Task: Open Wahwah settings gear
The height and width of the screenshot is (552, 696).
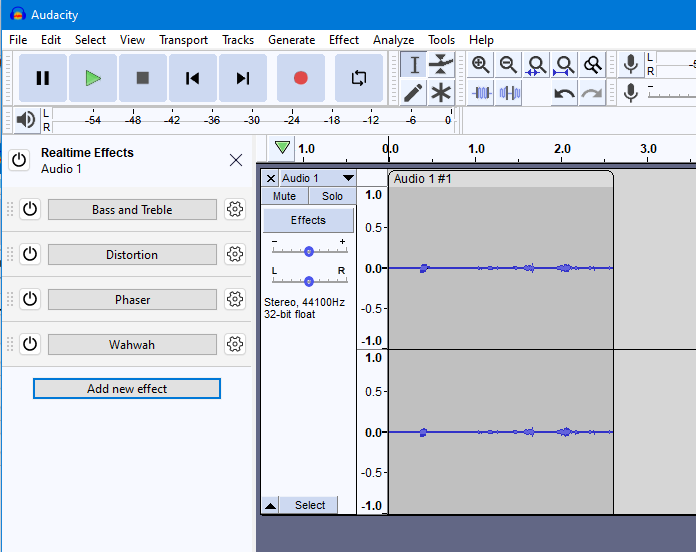Action: tap(235, 344)
